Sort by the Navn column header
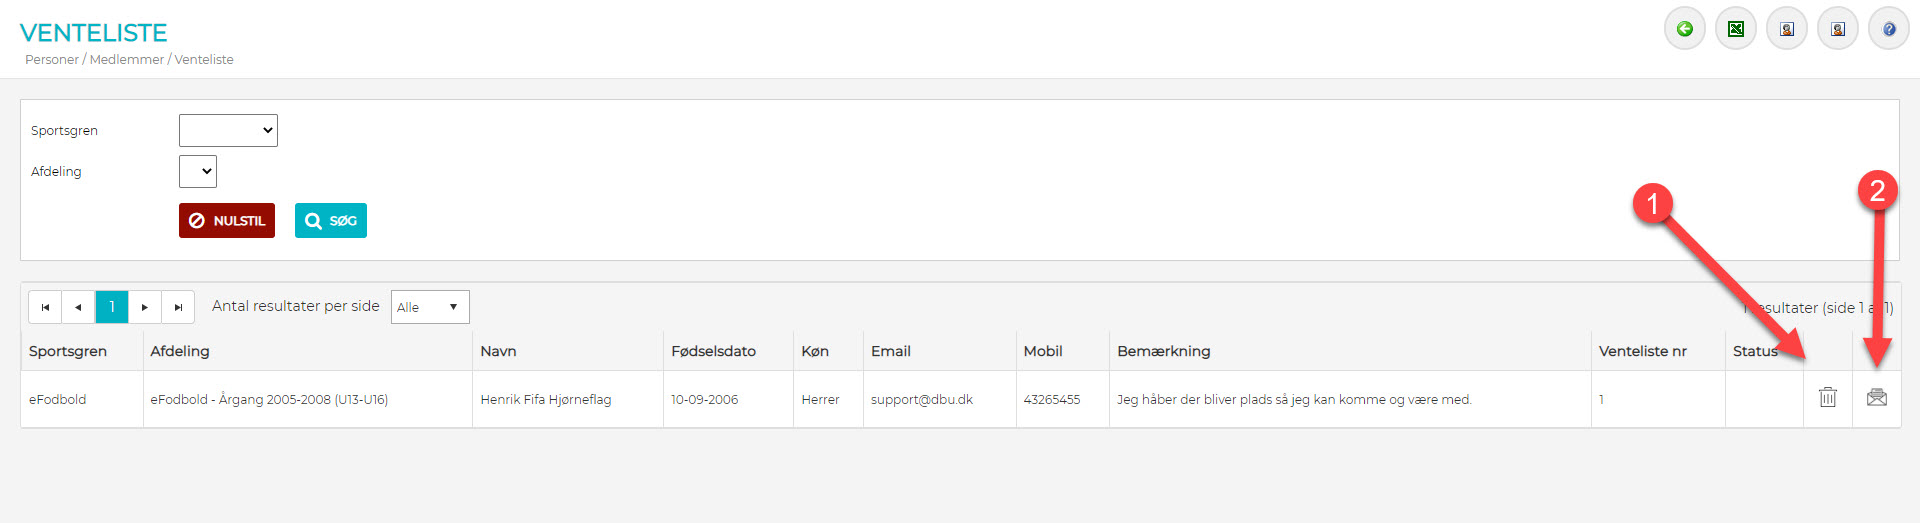 tap(498, 351)
